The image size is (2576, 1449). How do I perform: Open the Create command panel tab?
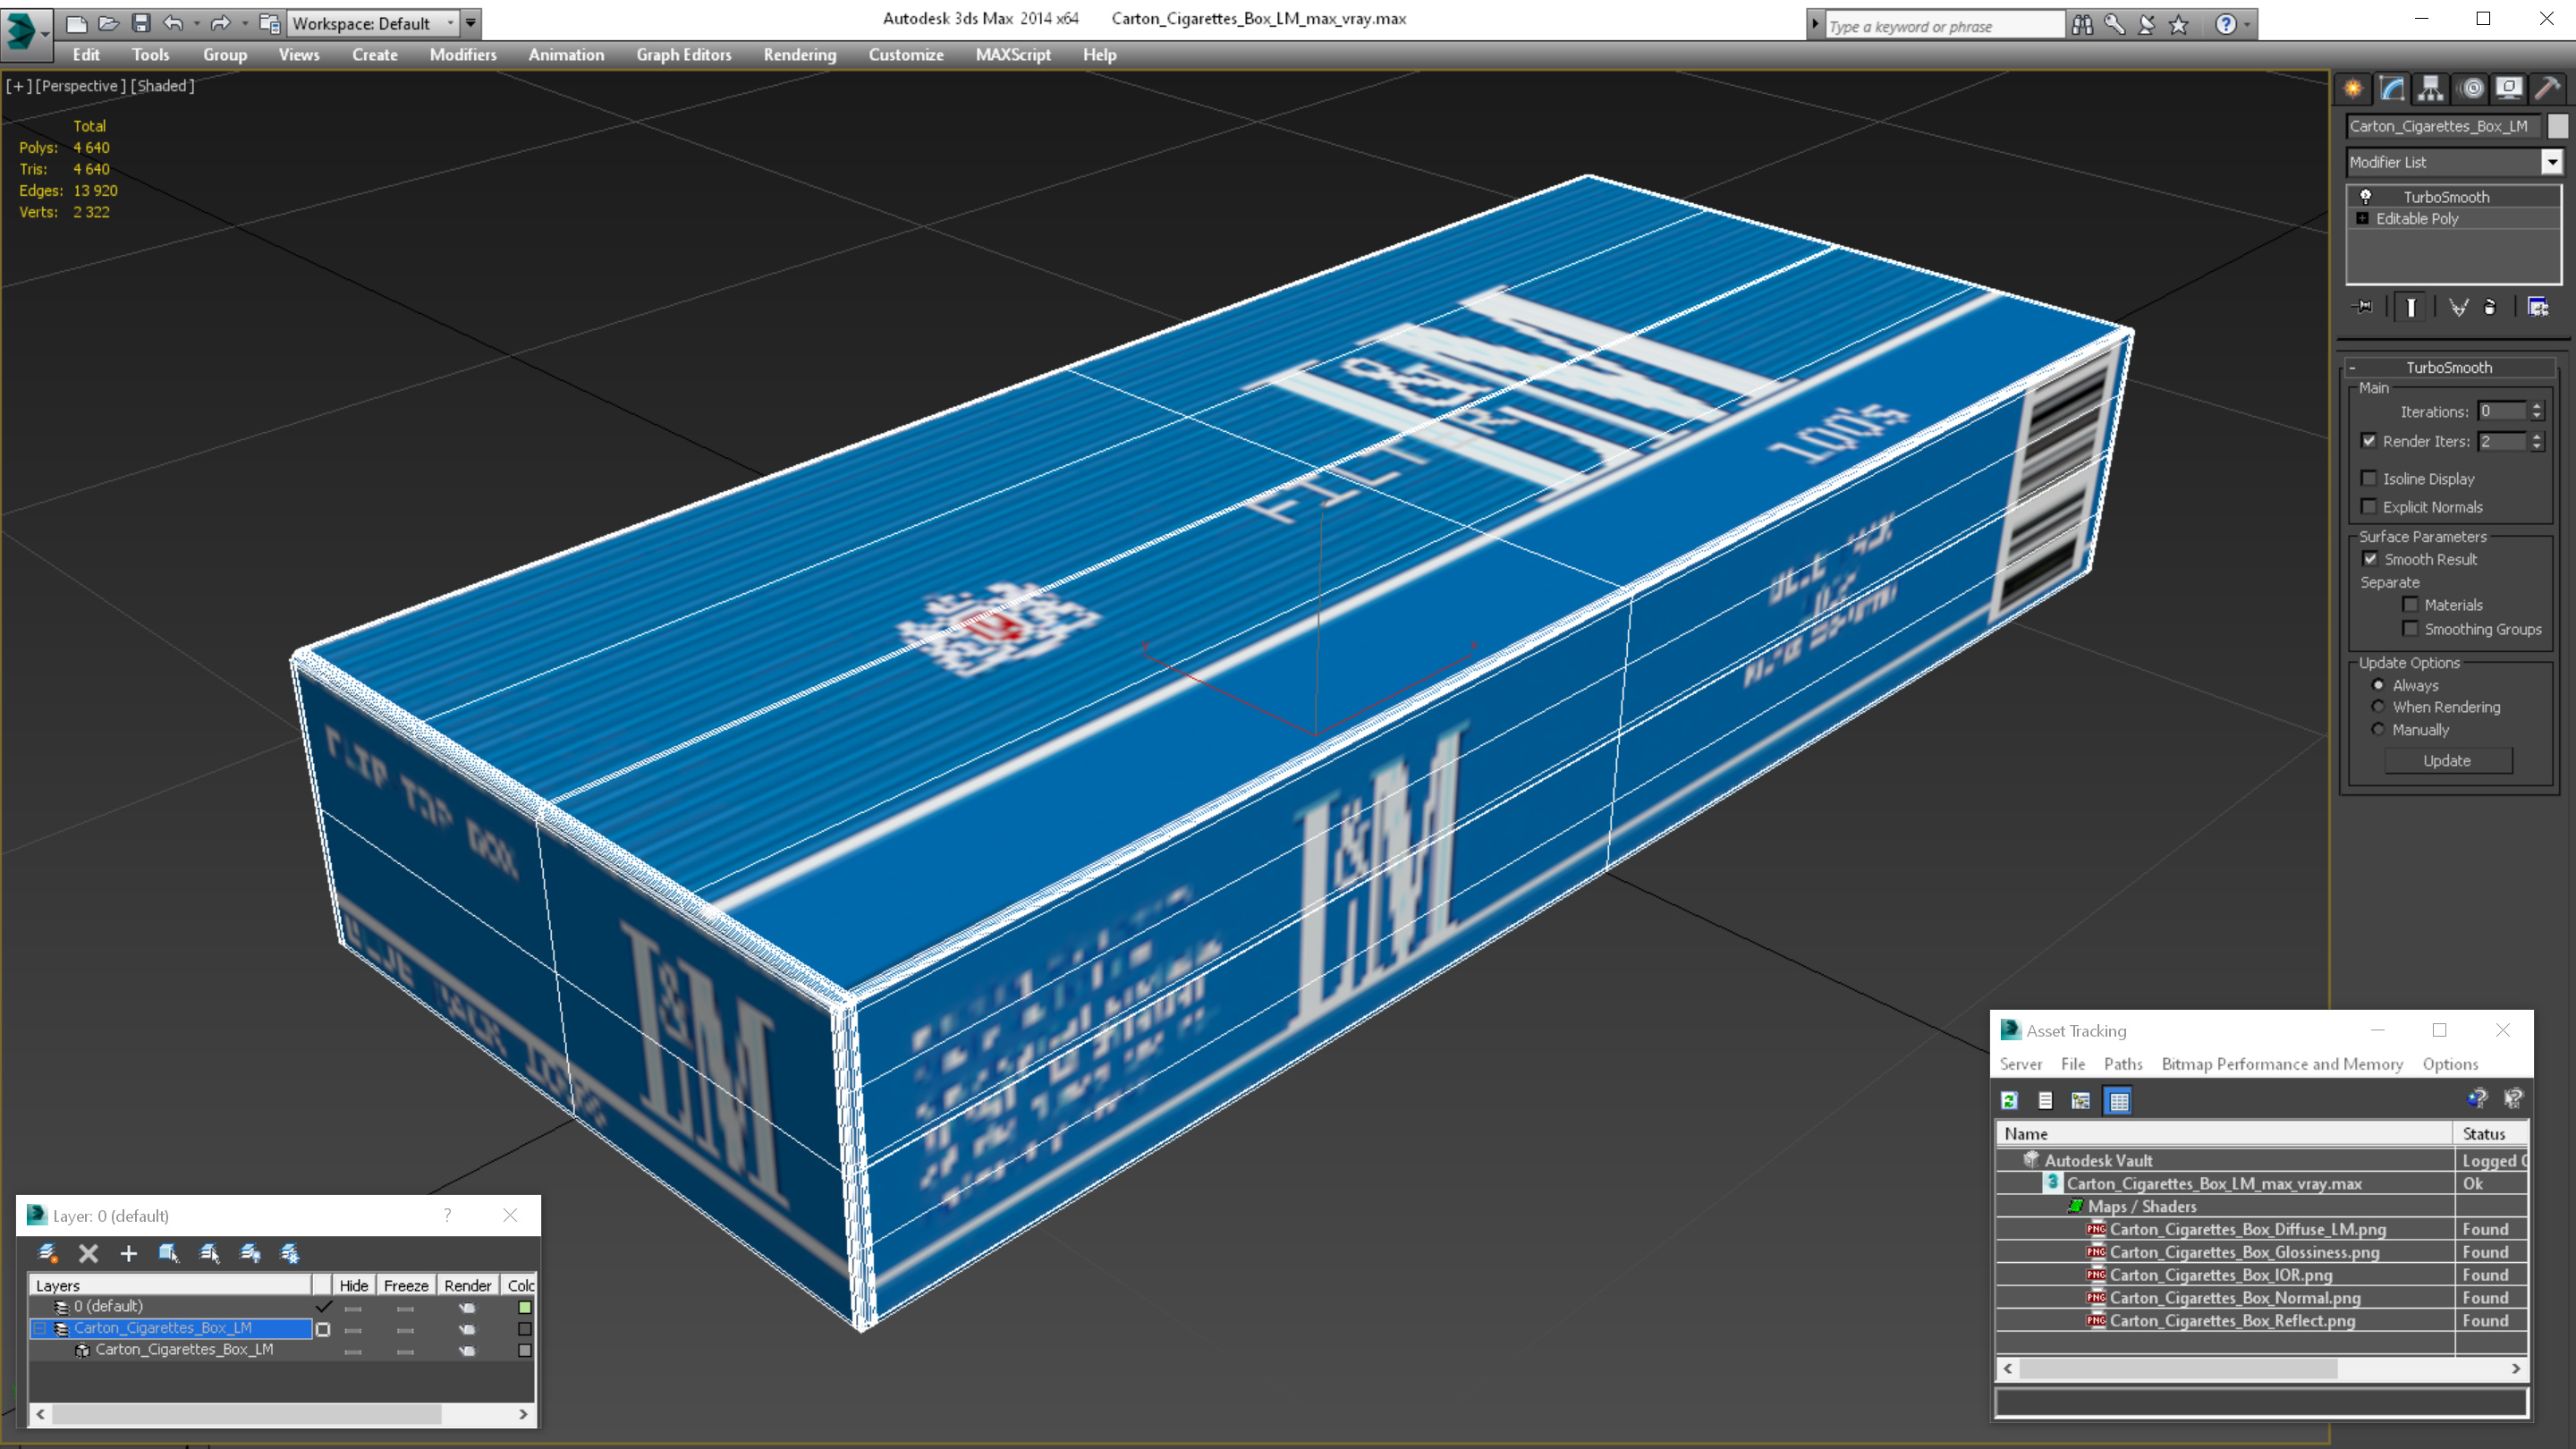coord(2353,88)
